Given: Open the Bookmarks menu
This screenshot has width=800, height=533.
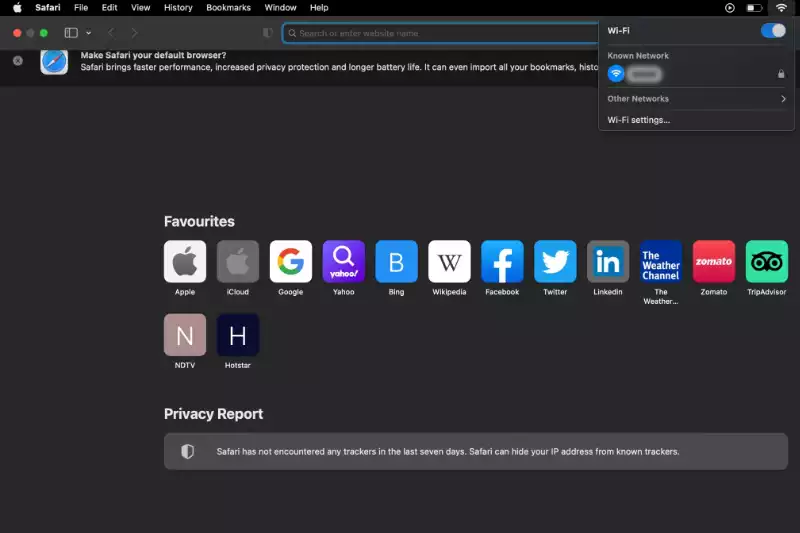Looking at the screenshot, I should (228, 8).
